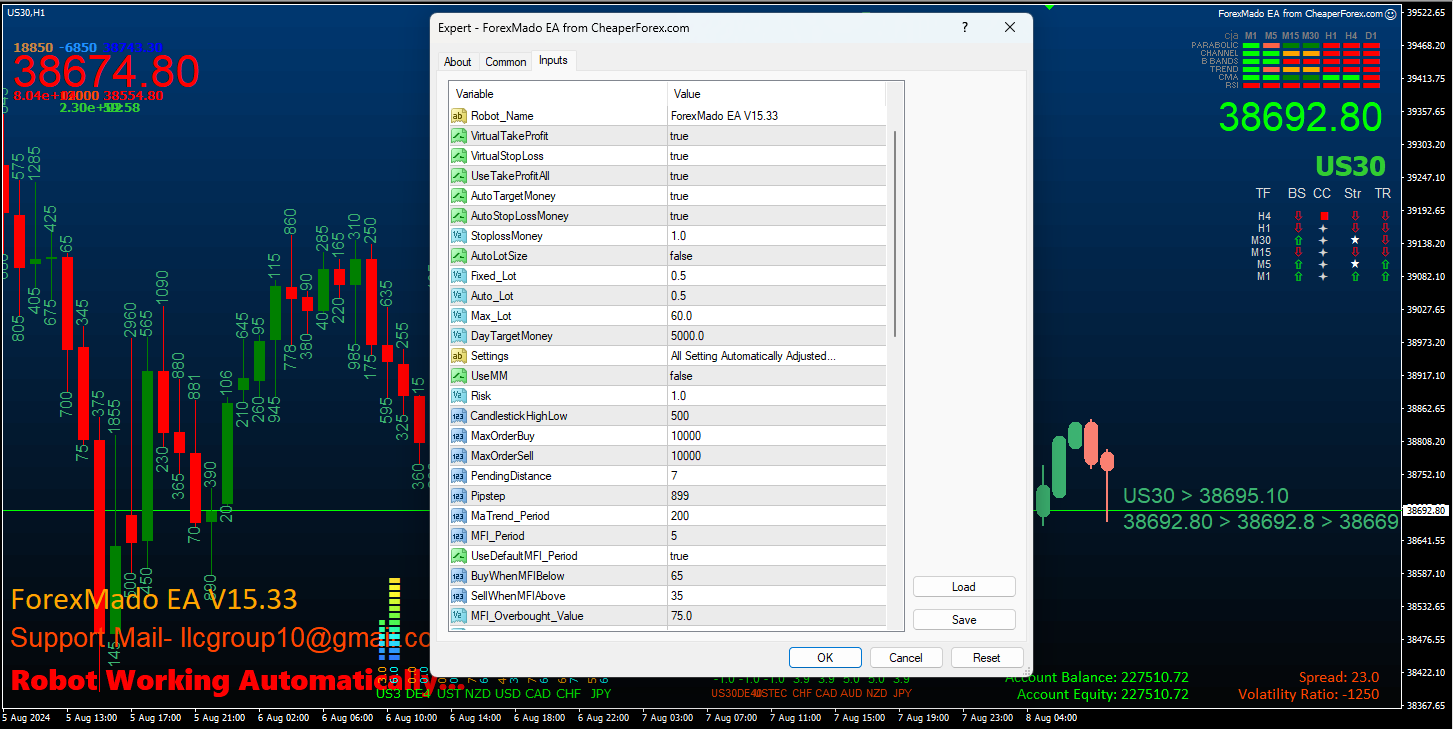Edit the Pipstep value 899
1453x729 pixels.
click(x=777, y=496)
